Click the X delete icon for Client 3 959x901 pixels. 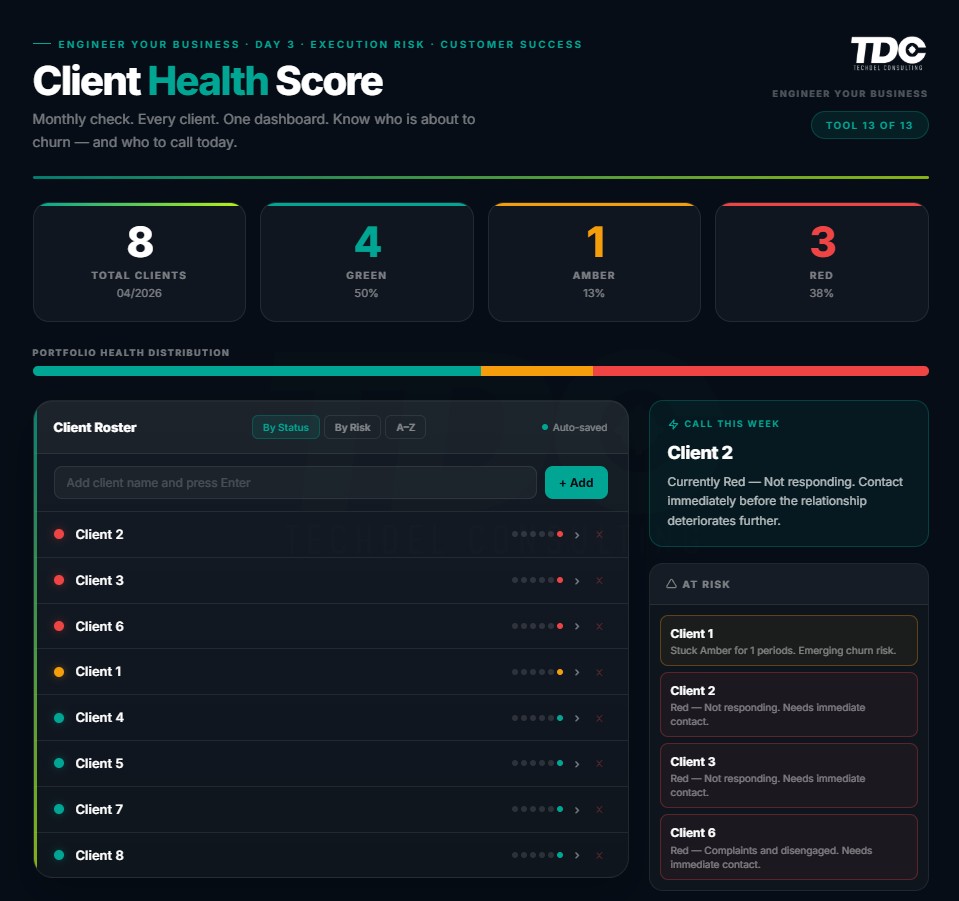click(x=598, y=580)
